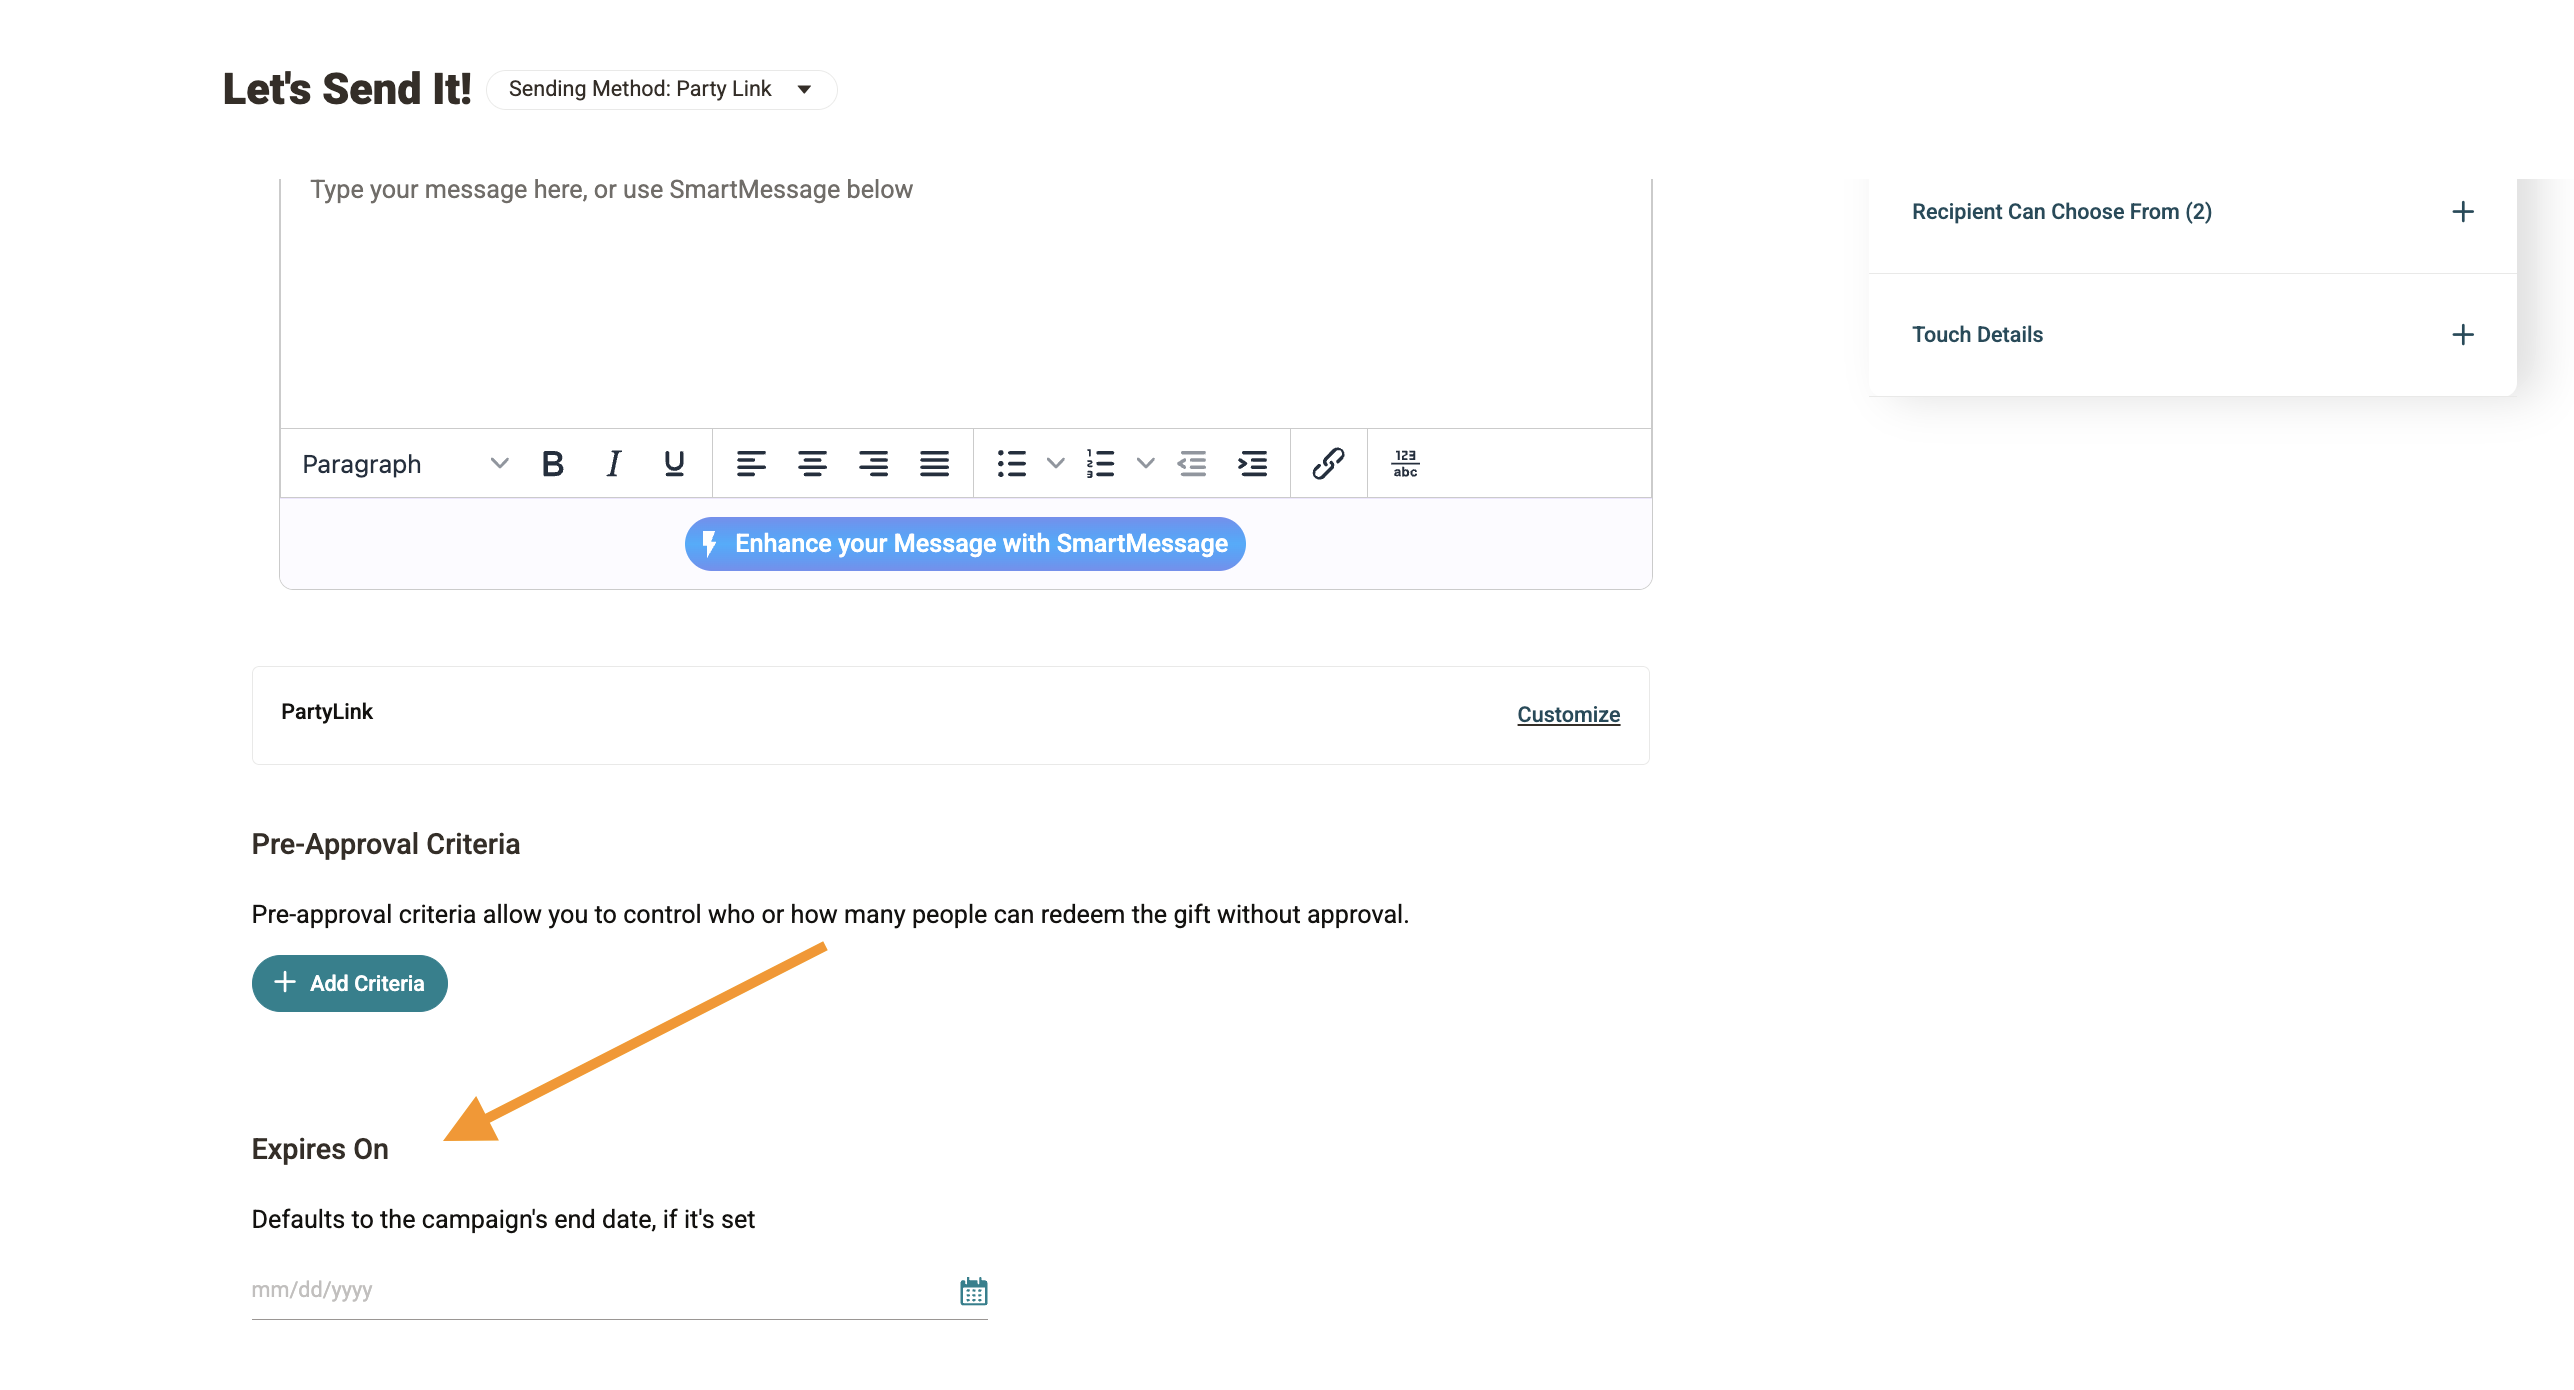This screenshot has width=2574, height=1390.
Task: Toggle underline formatting
Action: click(x=674, y=464)
